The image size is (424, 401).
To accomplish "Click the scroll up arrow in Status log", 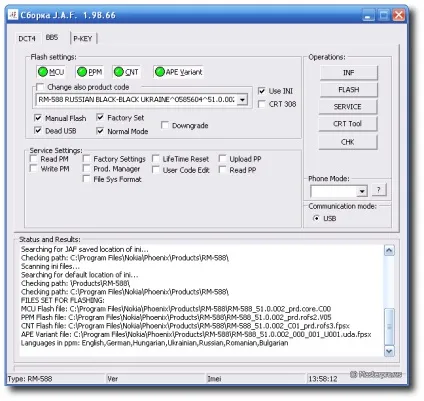I will (x=389, y=250).
